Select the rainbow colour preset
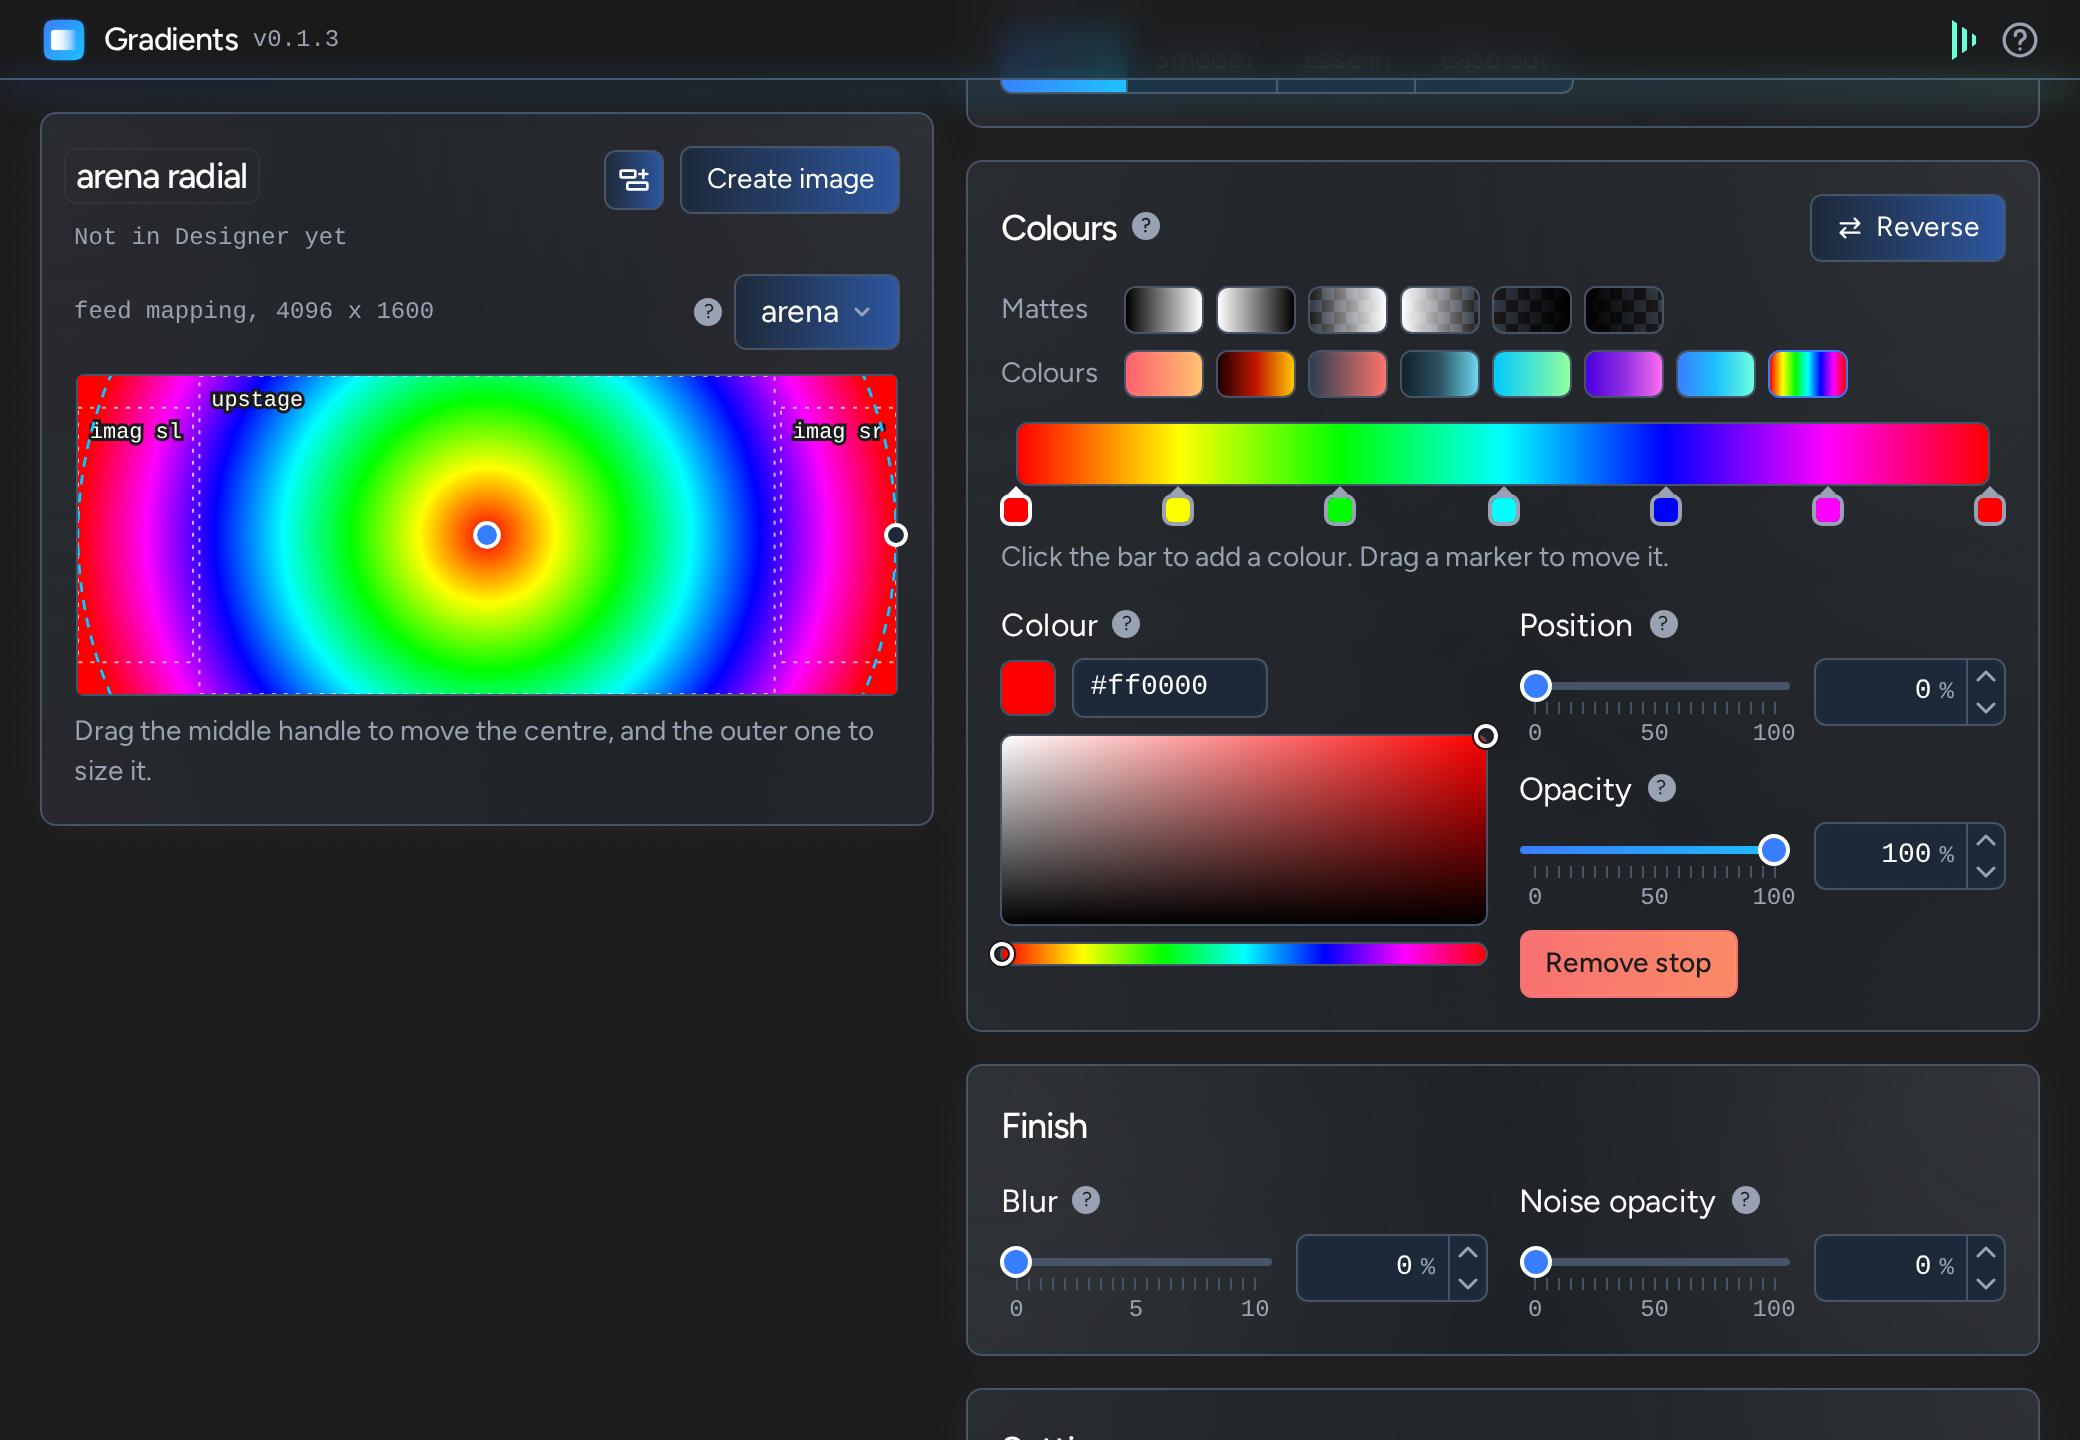This screenshot has height=1440, width=2080. [1808, 374]
